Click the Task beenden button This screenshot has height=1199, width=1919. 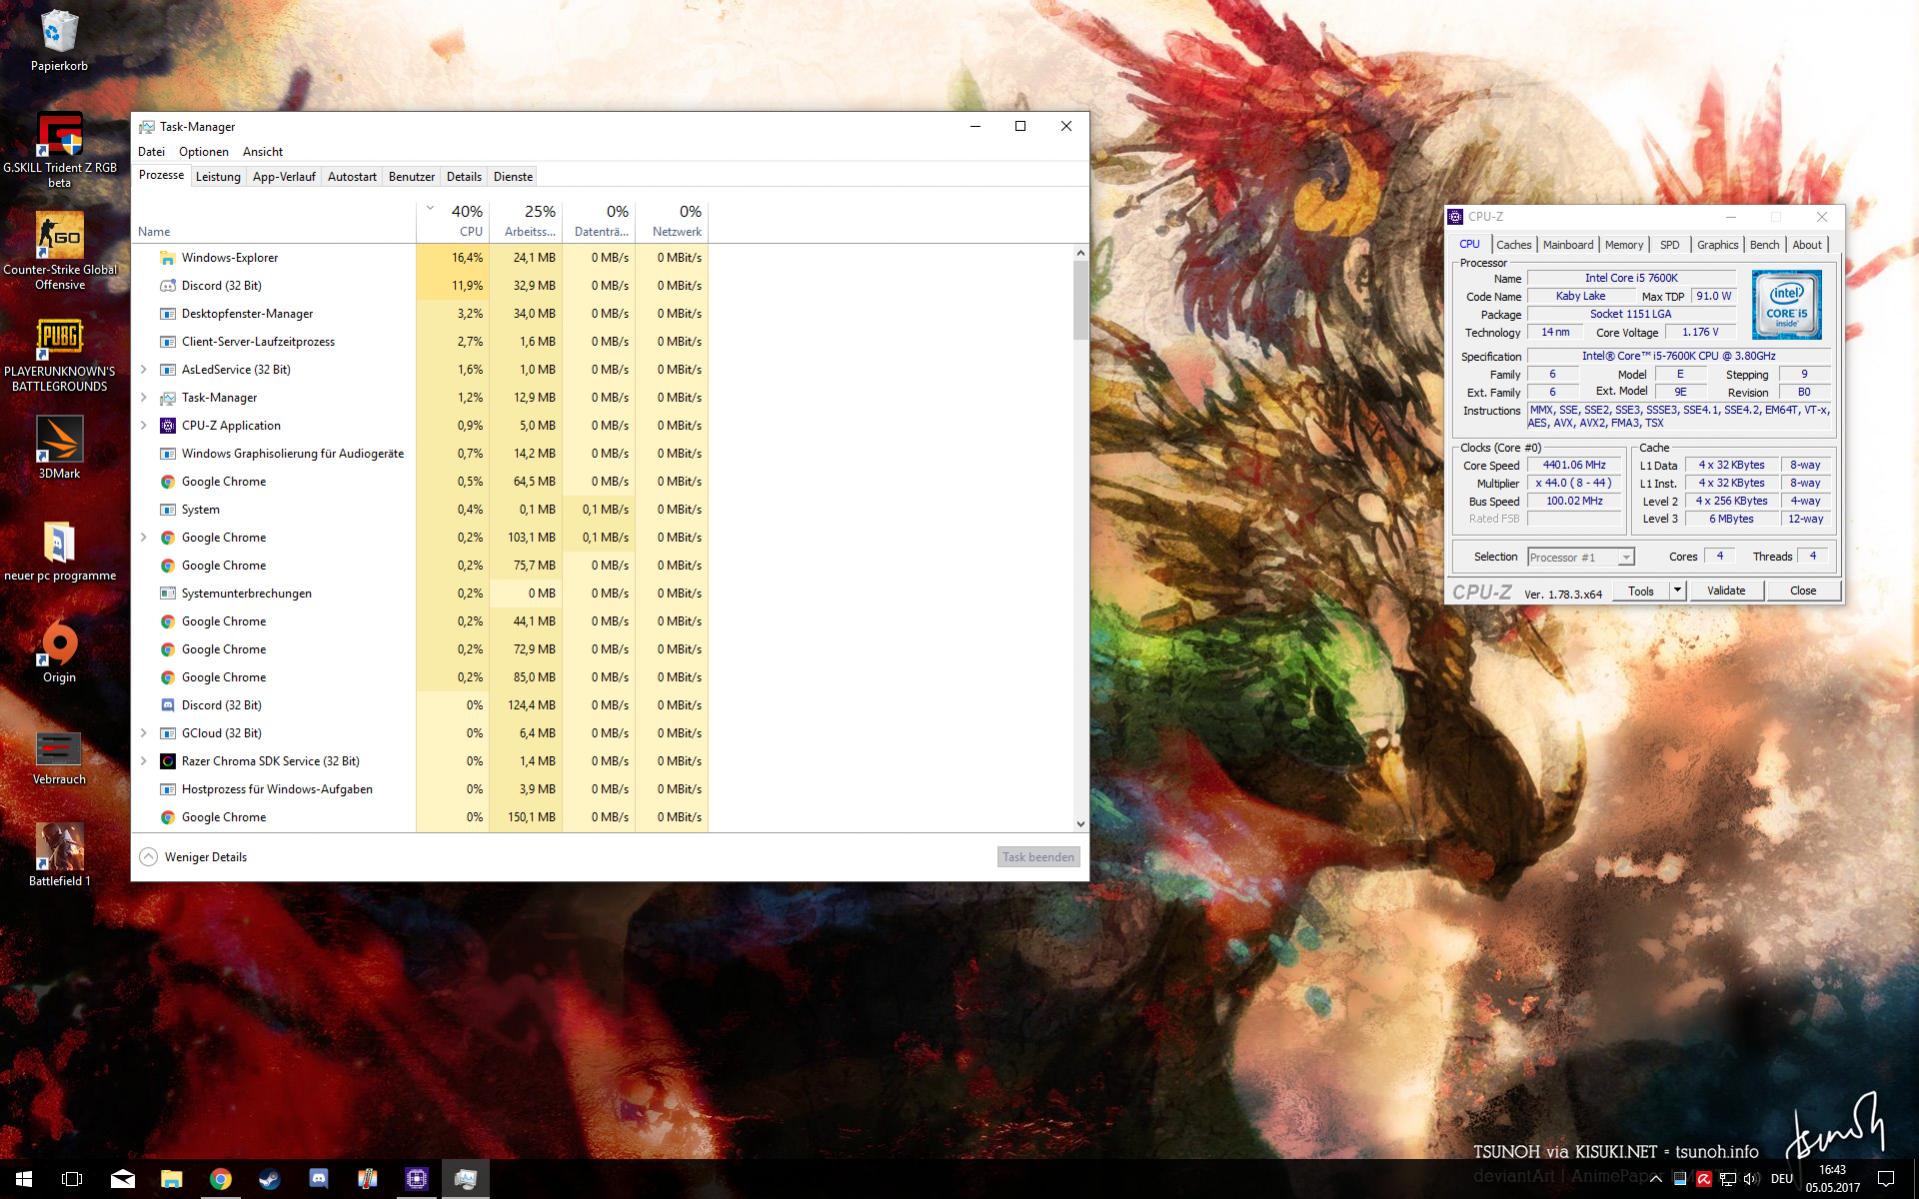coord(1038,857)
